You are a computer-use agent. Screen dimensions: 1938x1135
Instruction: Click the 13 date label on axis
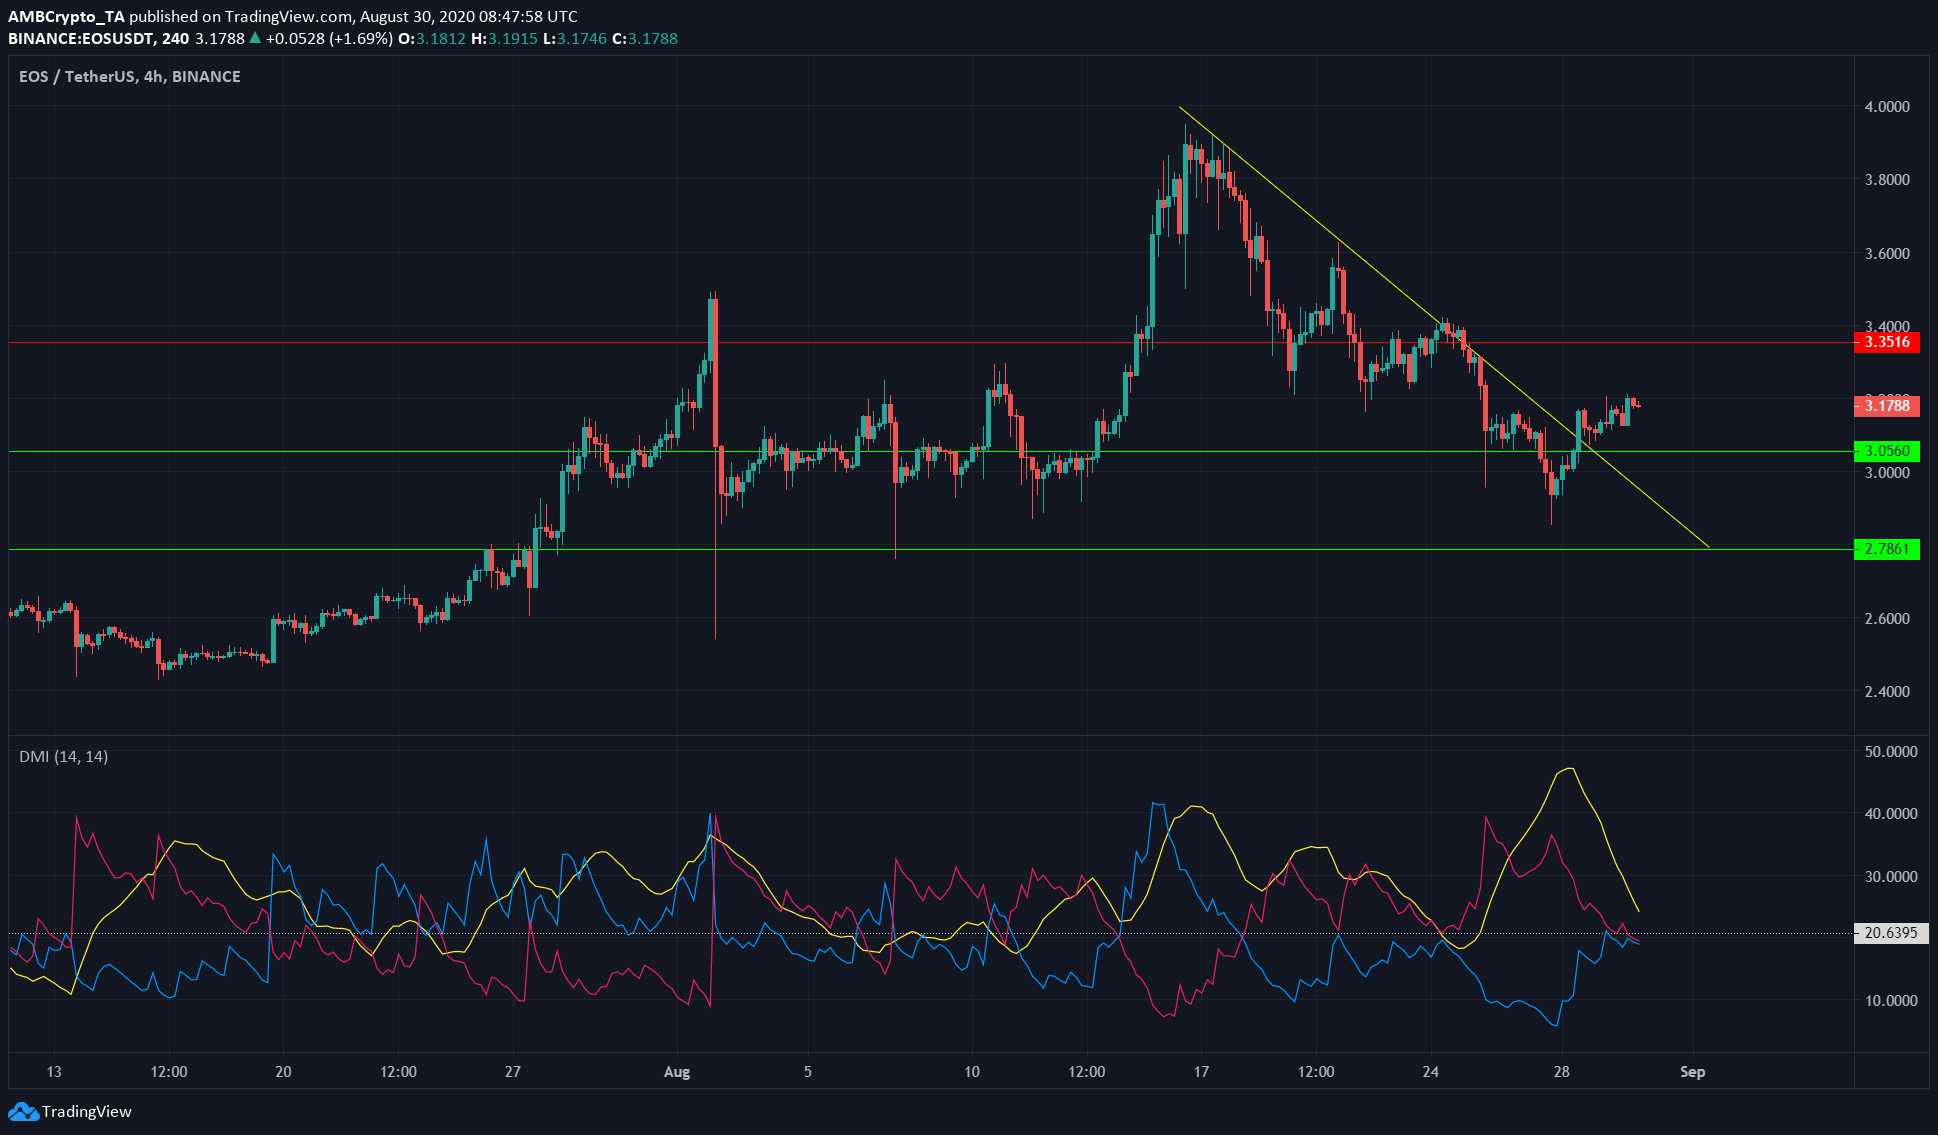(54, 1072)
